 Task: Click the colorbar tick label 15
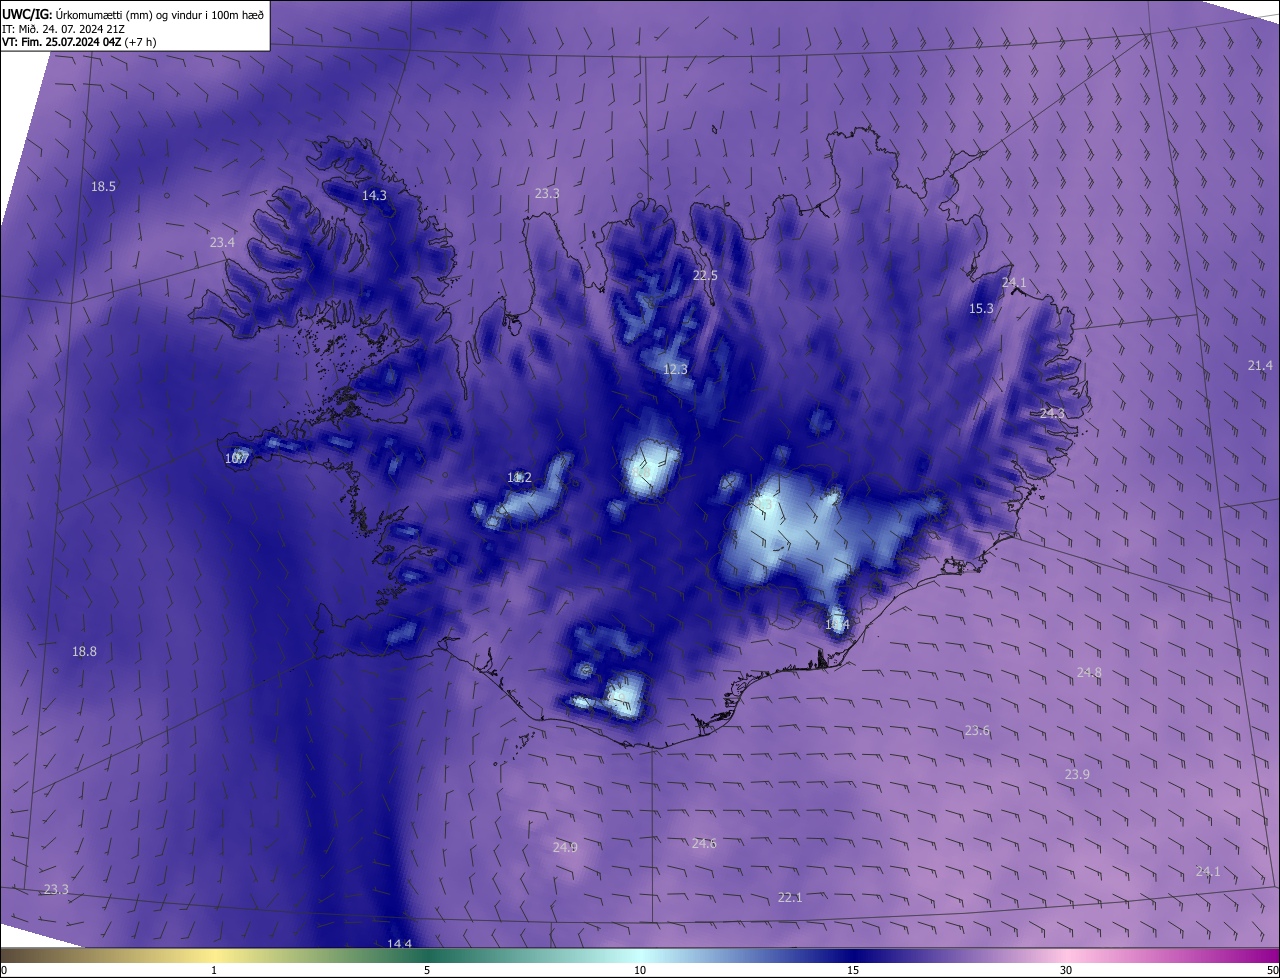tap(853, 970)
